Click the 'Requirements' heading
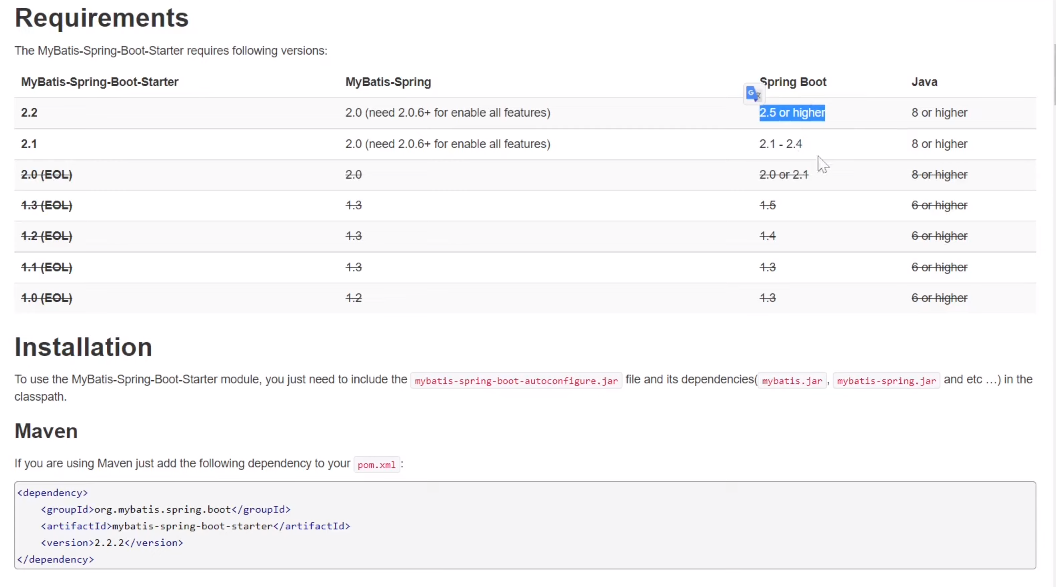Screen dimensions: 1056x587 101,18
